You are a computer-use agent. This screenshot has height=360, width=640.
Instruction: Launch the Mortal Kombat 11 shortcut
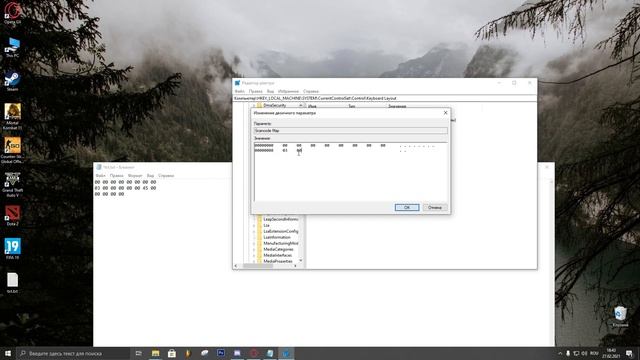pyautogui.click(x=13, y=116)
